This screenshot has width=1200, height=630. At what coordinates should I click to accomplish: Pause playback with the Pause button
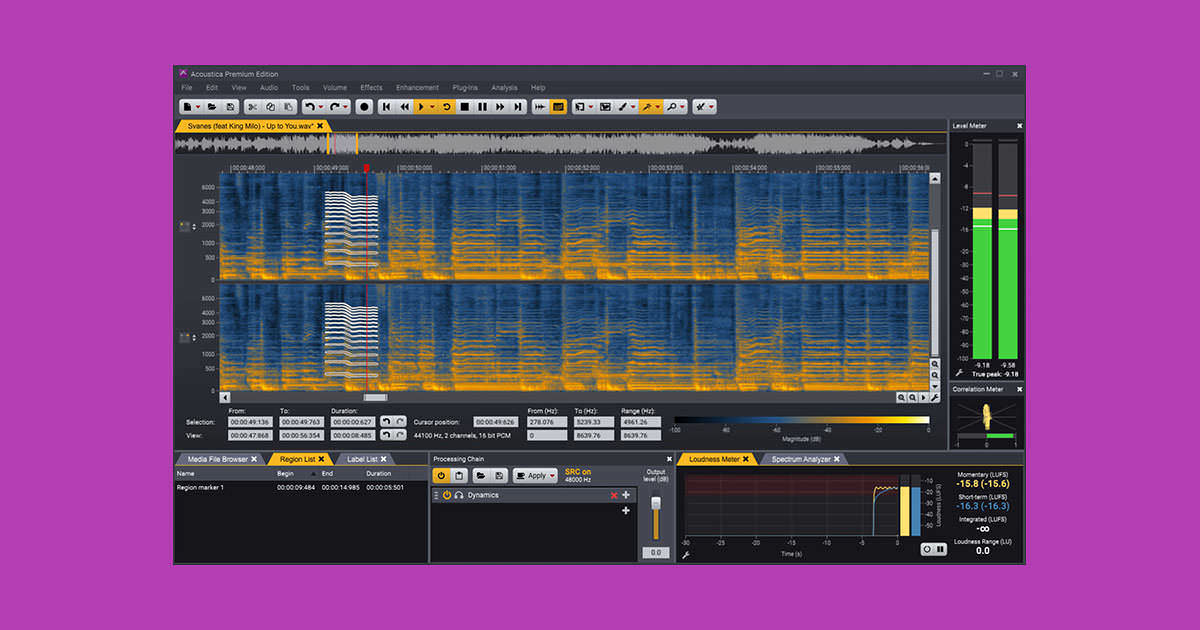click(482, 106)
